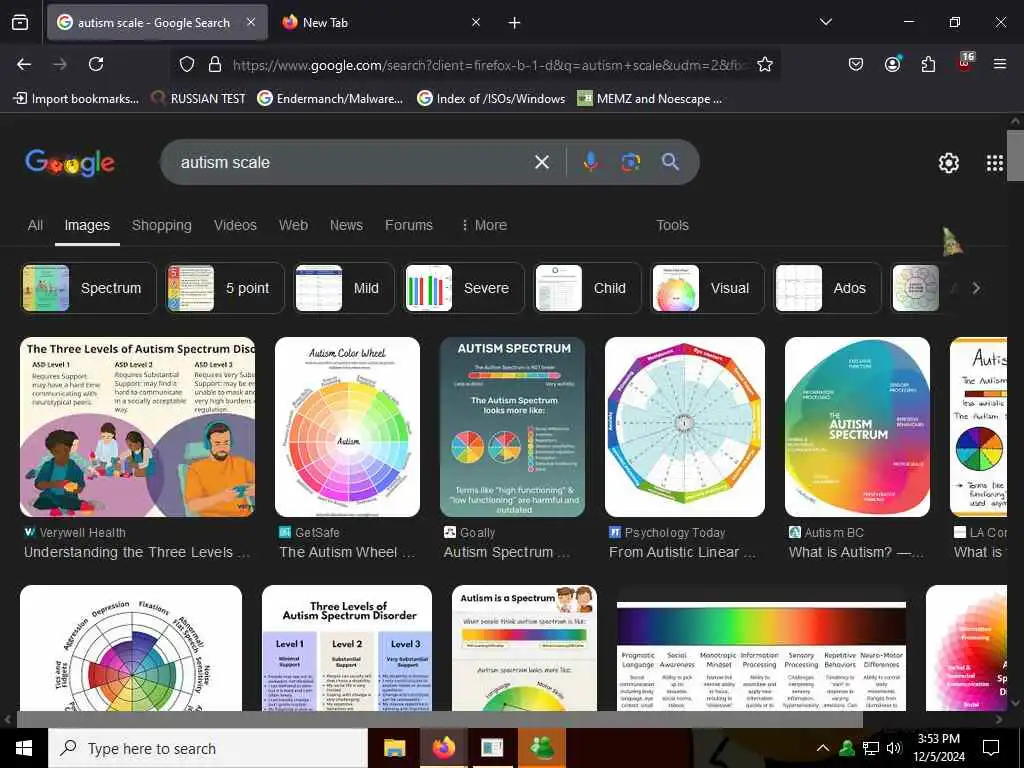
Task: Filter images by Severe chip
Action: [464, 288]
